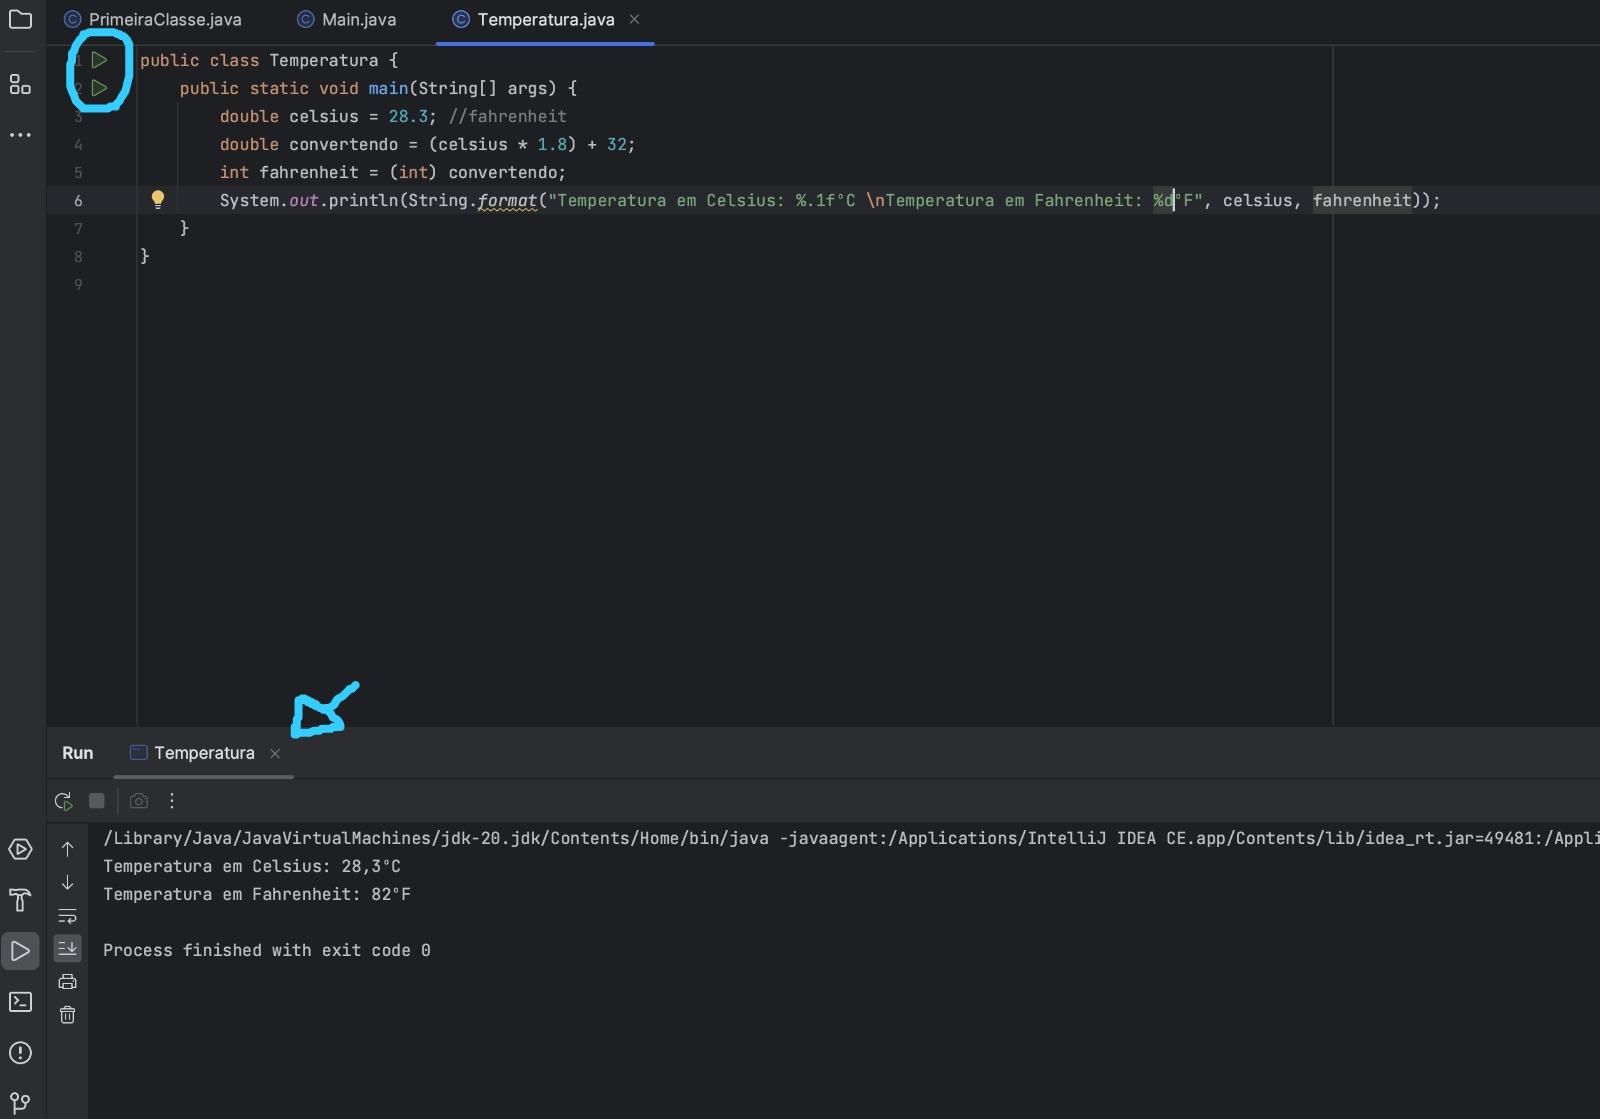Run the Temperatura class using gutter arrow

(99, 60)
